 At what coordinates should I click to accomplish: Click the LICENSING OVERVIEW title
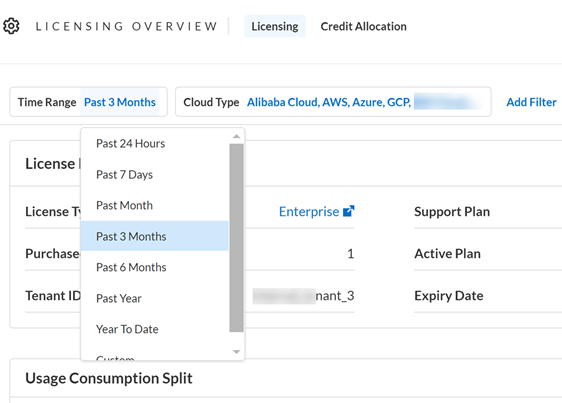[126, 26]
